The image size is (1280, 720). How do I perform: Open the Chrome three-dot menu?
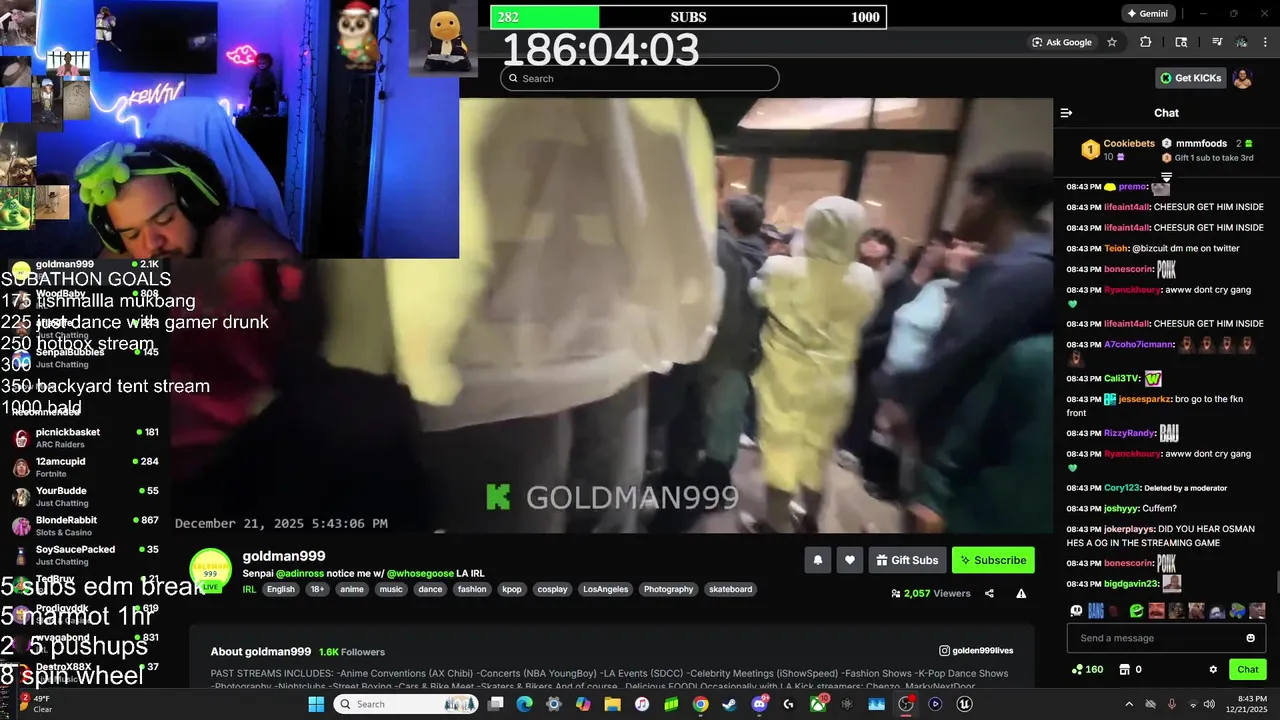[1266, 42]
